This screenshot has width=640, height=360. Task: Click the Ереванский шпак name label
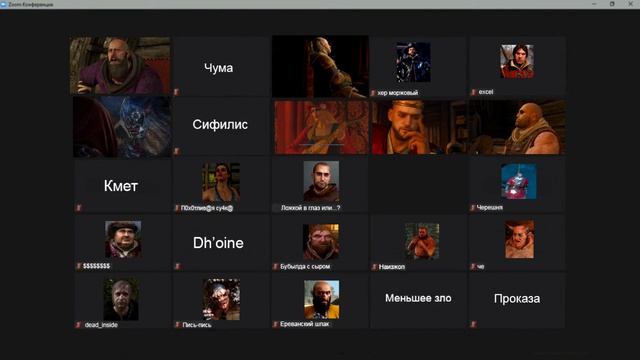click(304, 324)
